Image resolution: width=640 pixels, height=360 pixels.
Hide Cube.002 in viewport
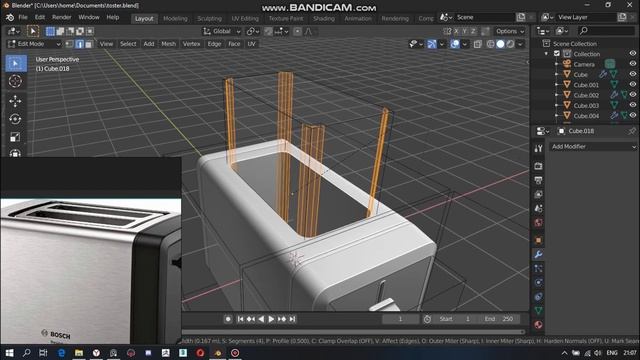coord(633,94)
